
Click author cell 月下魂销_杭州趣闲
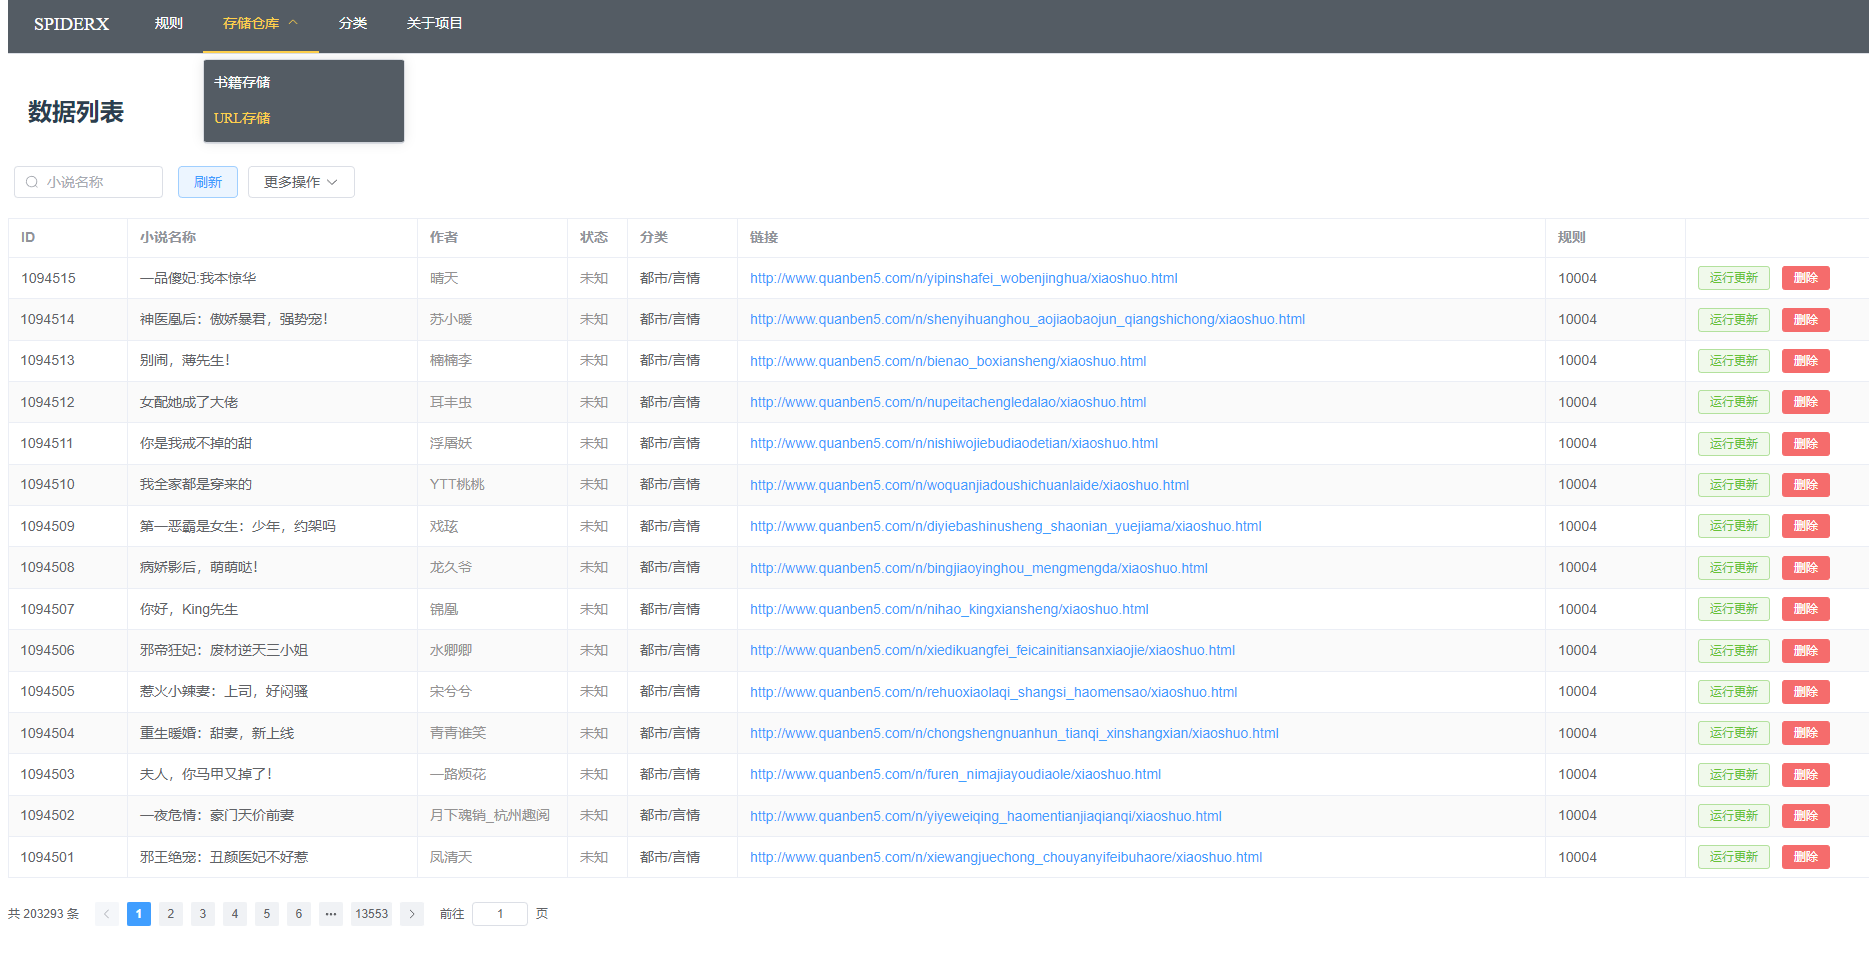click(490, 816)
